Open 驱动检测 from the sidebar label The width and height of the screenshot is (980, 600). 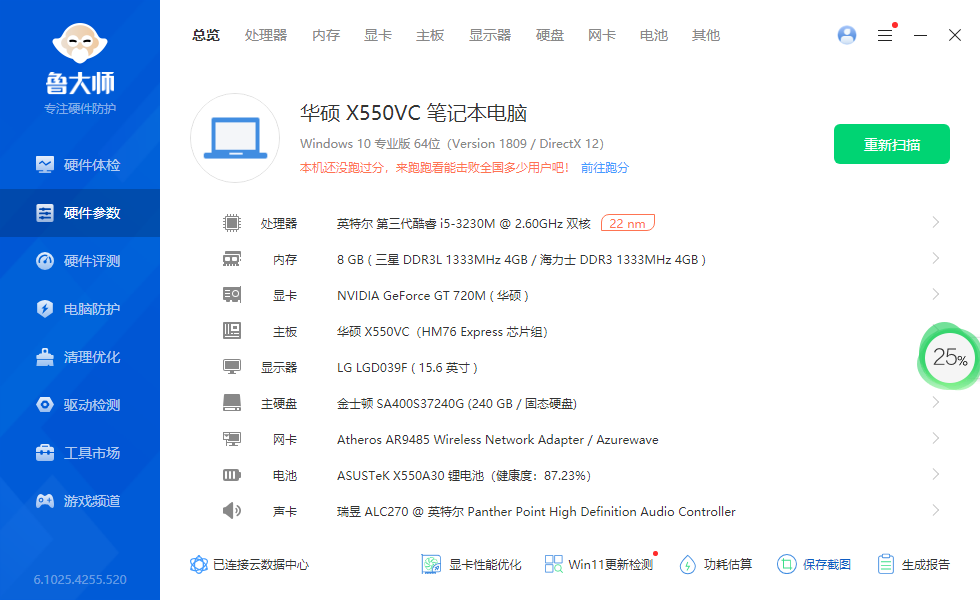click(92, 405)
